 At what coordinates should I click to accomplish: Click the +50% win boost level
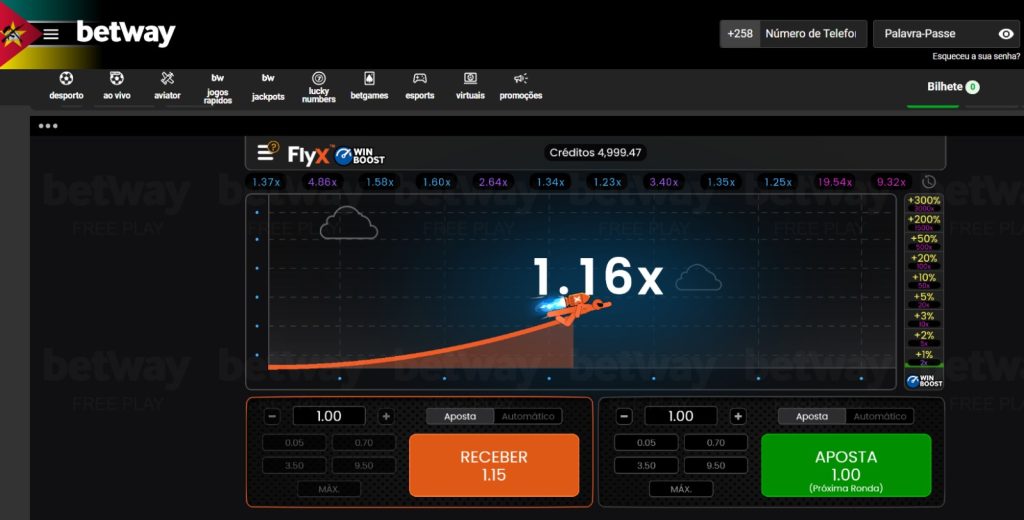pos(924,241)
